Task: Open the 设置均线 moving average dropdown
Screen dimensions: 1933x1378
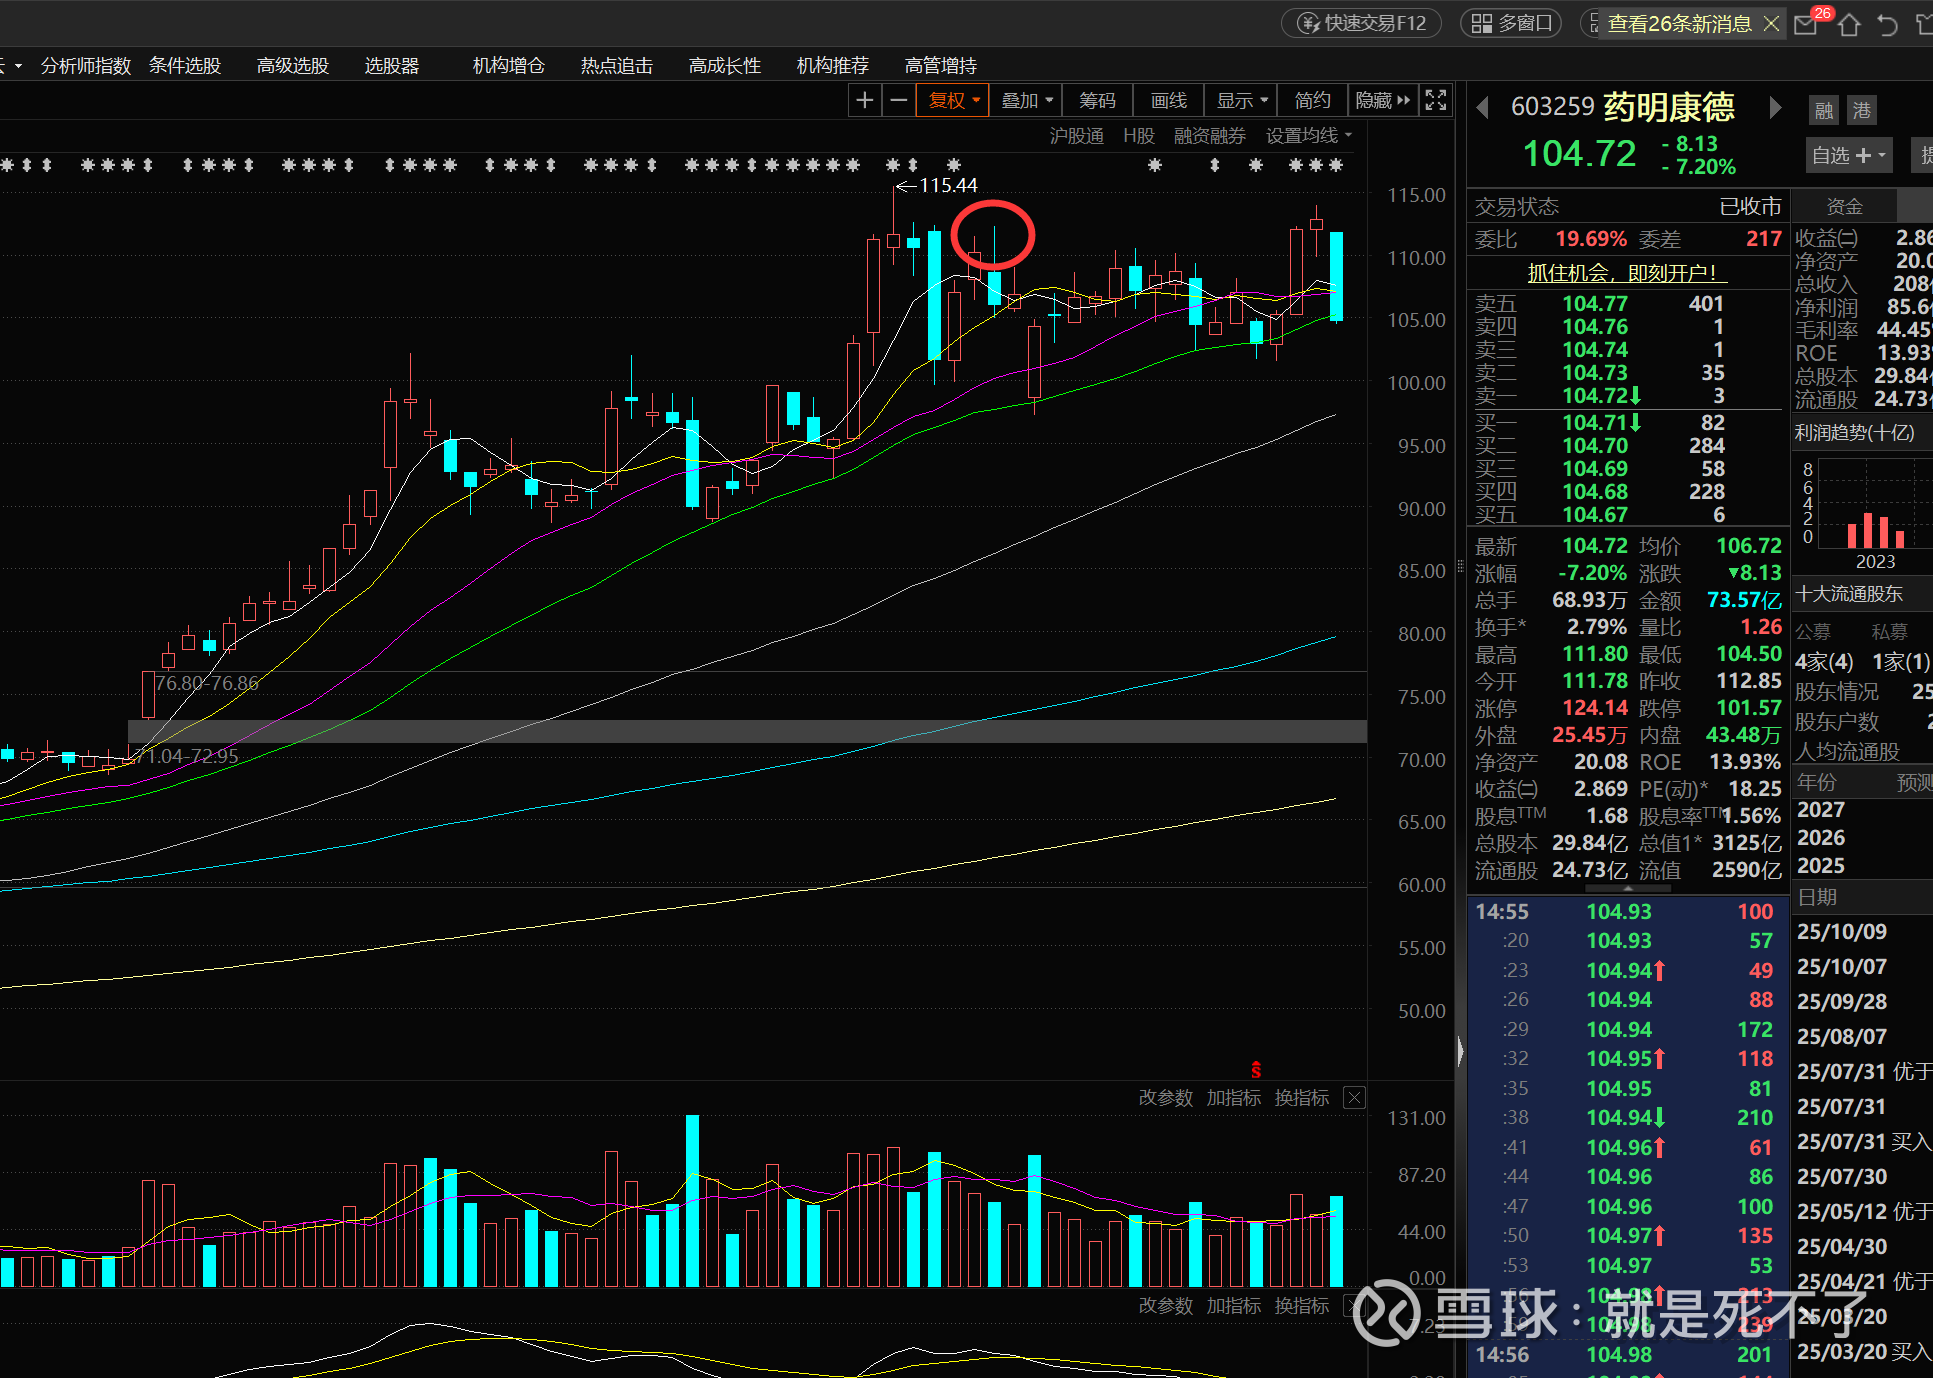Action: tap(1308, 135)
